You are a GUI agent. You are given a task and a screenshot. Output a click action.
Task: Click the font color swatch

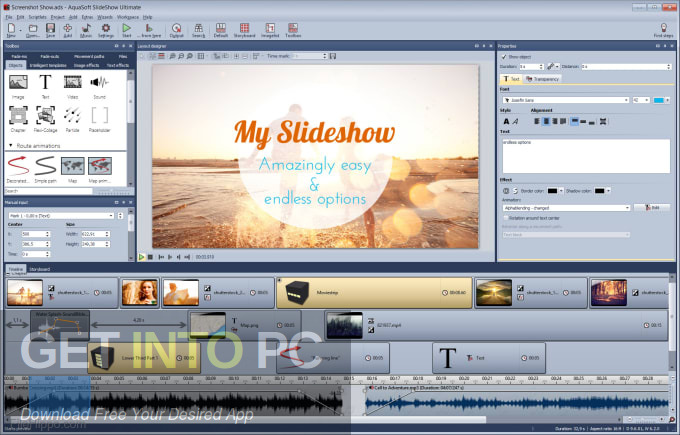coord(658,100)
